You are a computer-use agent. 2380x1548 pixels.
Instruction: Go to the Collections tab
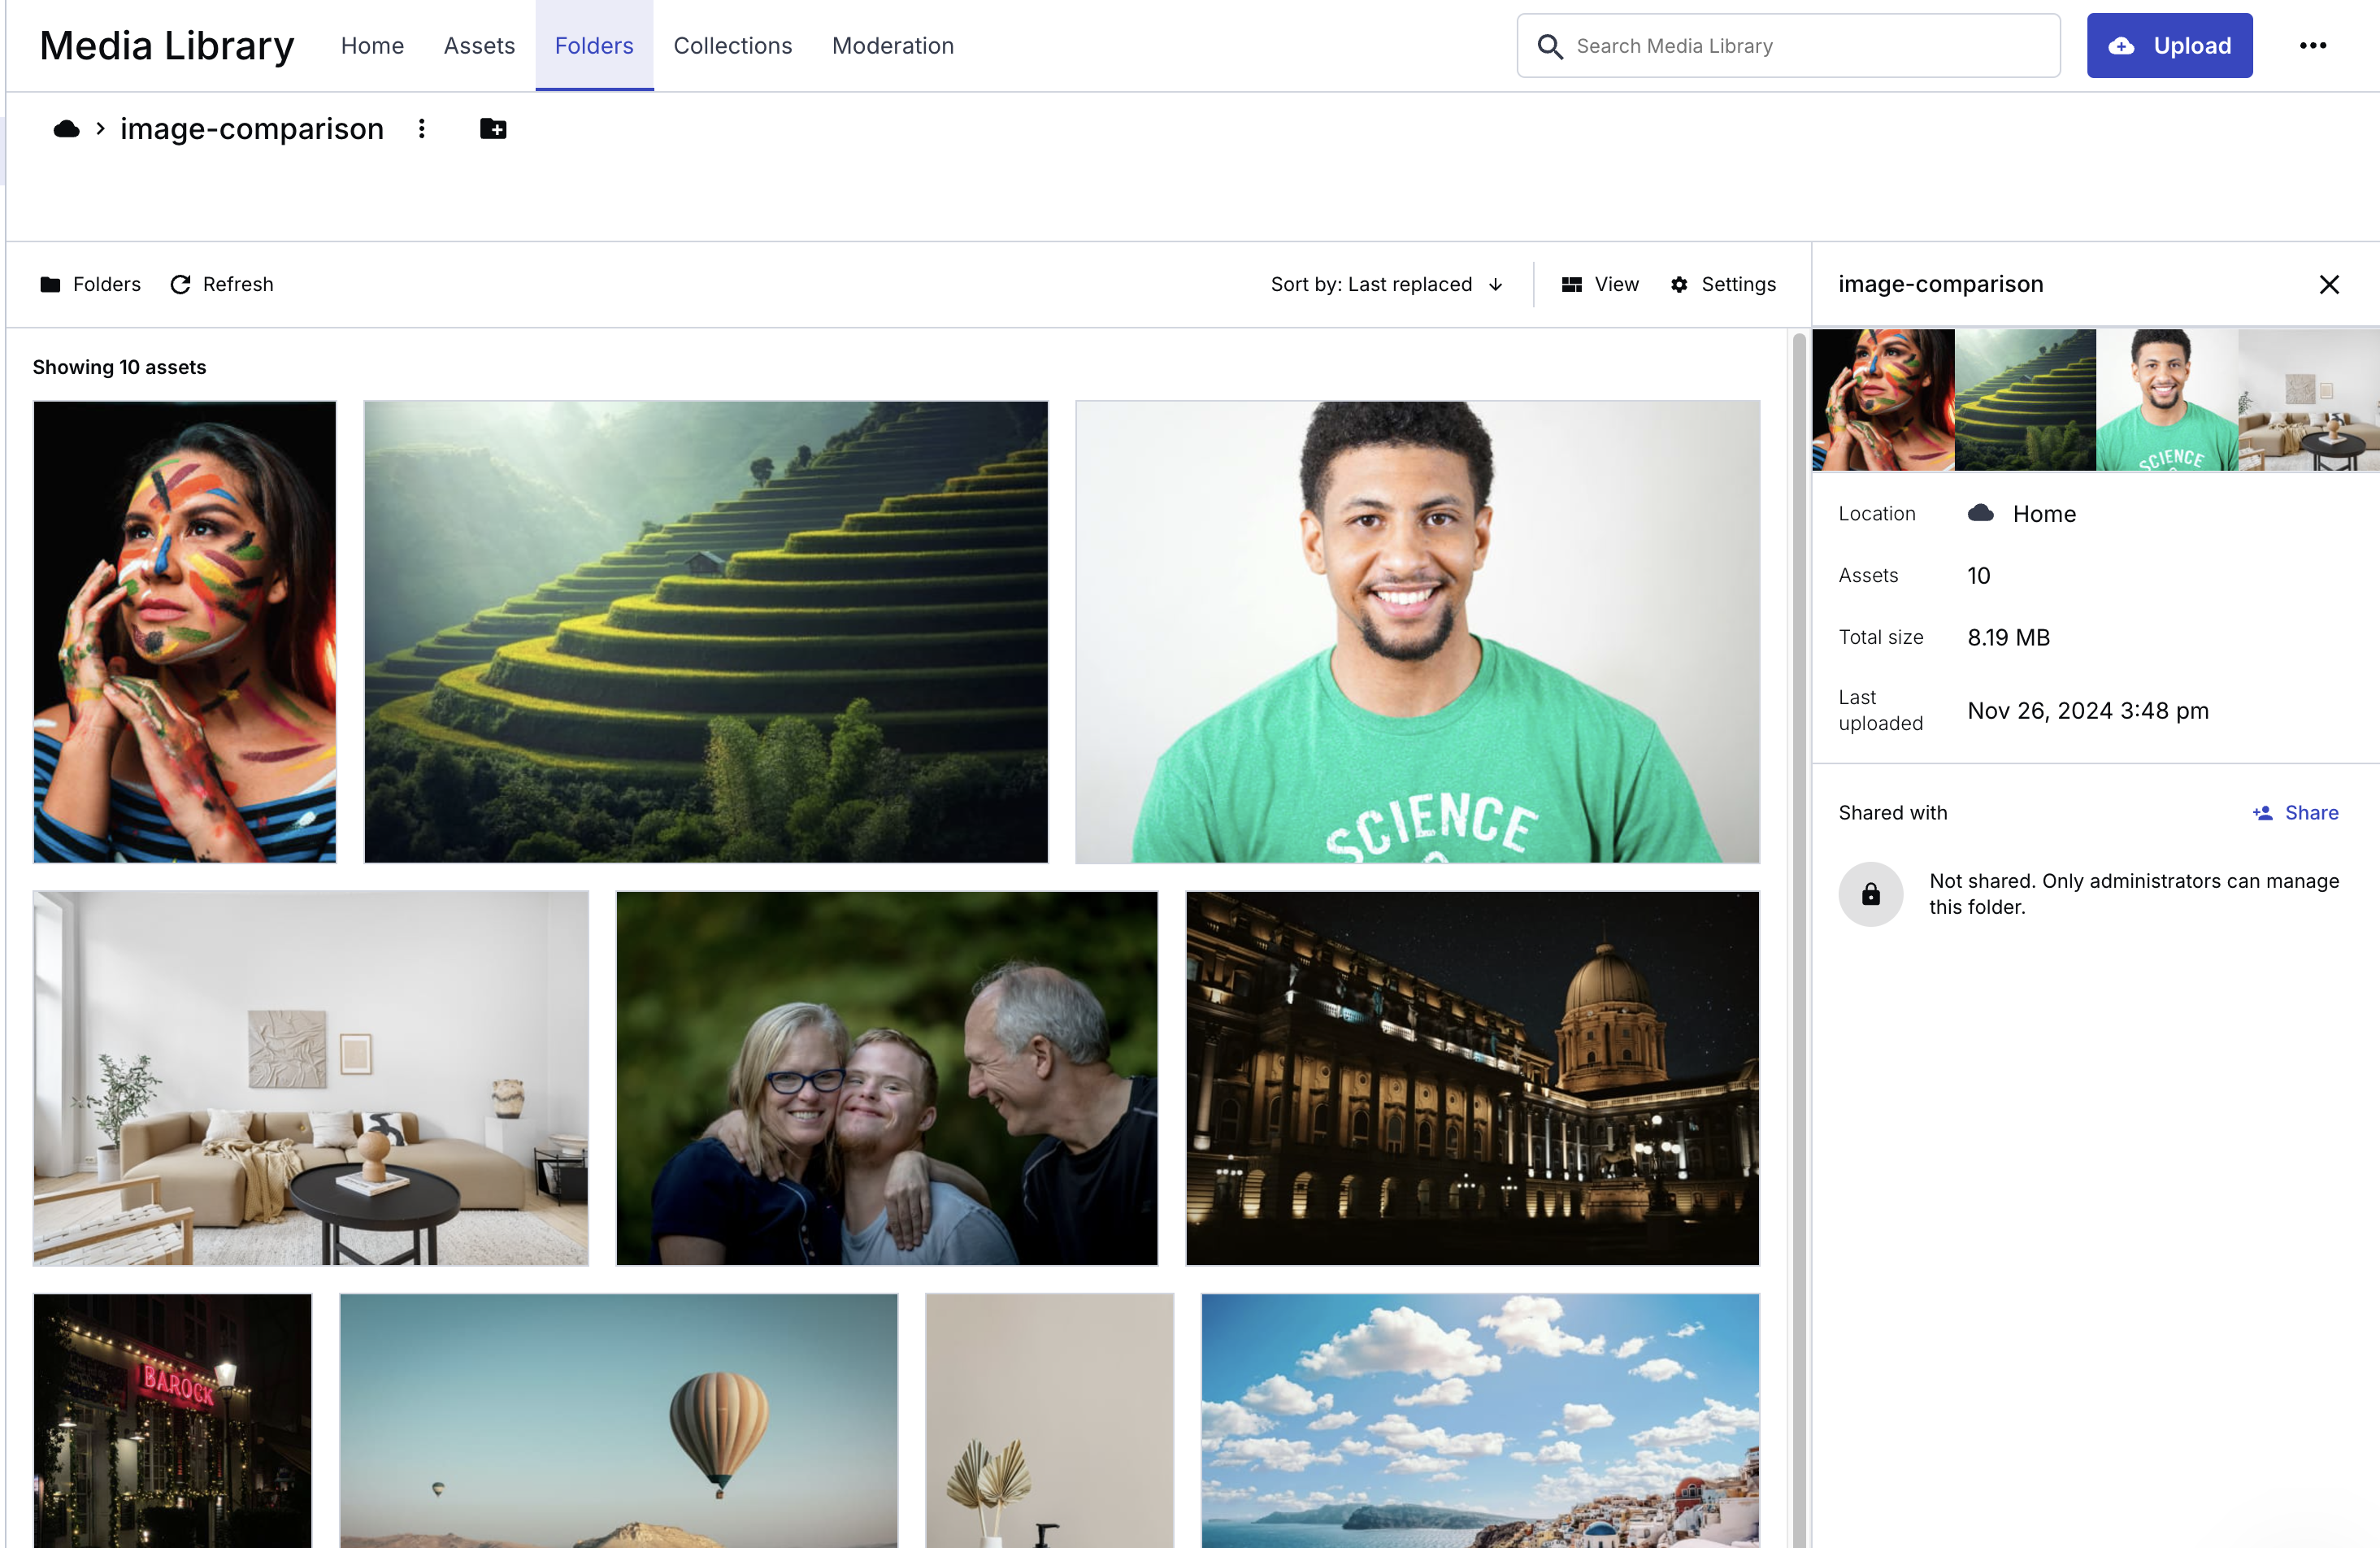click(732, 46)
